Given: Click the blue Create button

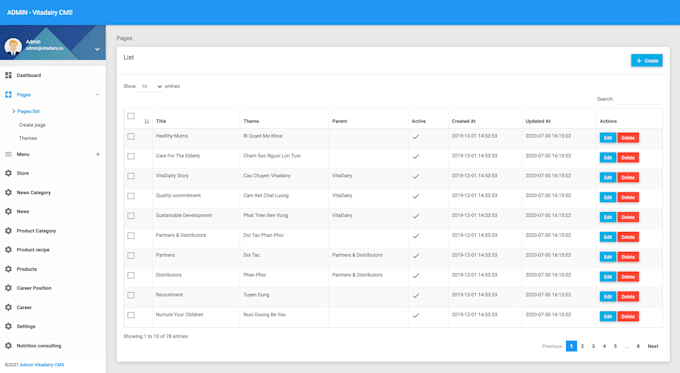Looking at the screenshot, I should (x=647, y=61).
